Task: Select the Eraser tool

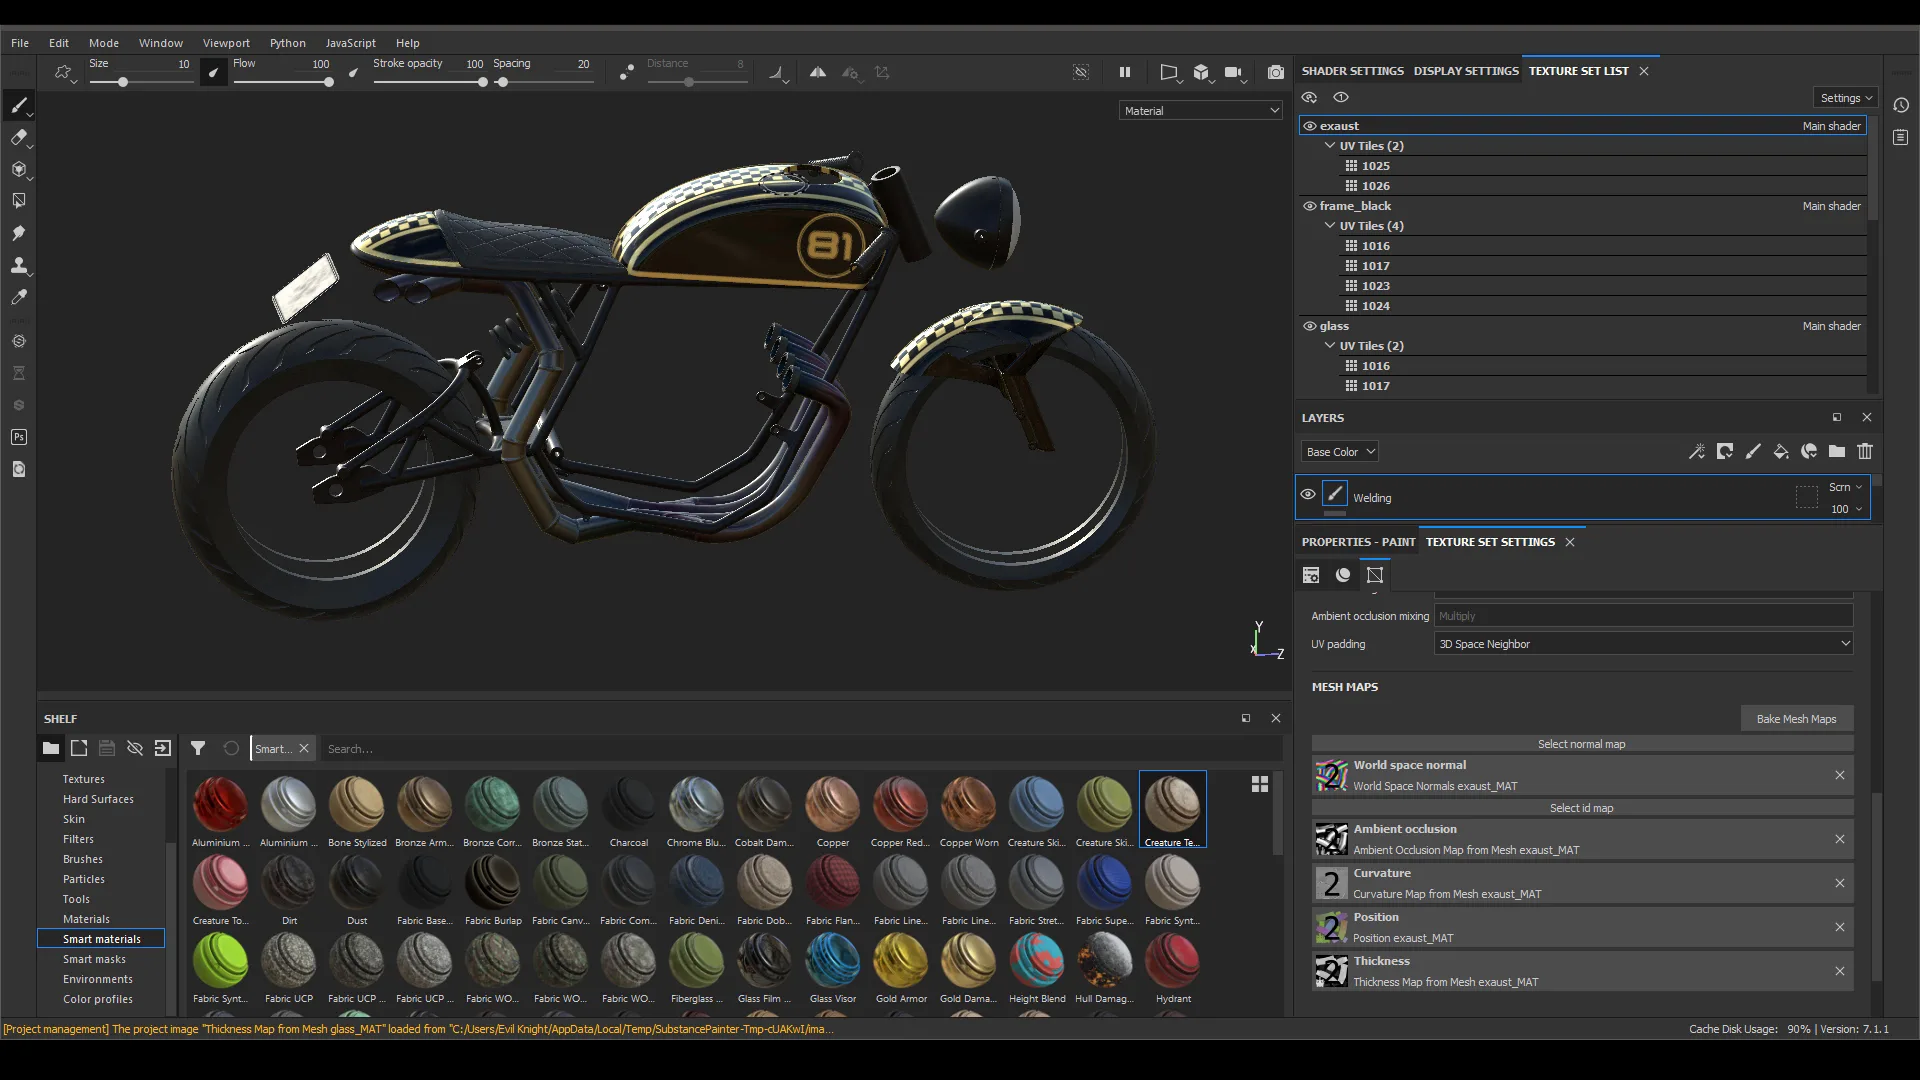Action: pos(18,138)
